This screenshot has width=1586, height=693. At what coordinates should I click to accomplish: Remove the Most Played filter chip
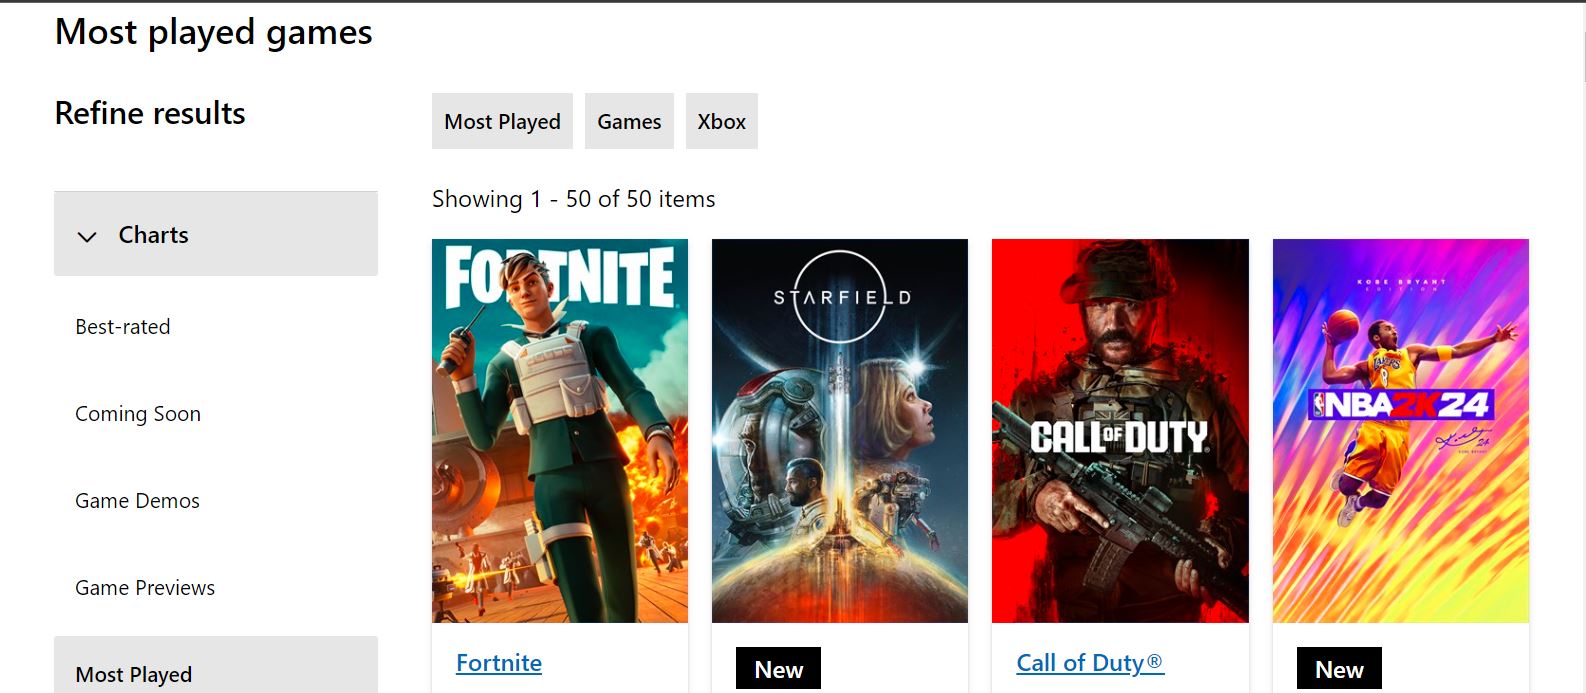click(502, 121)
